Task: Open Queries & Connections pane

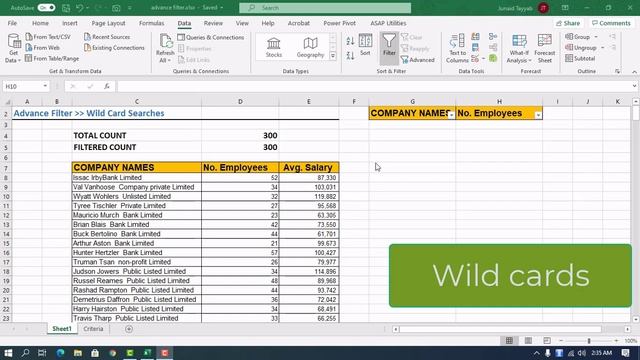Action: (211, 37)
